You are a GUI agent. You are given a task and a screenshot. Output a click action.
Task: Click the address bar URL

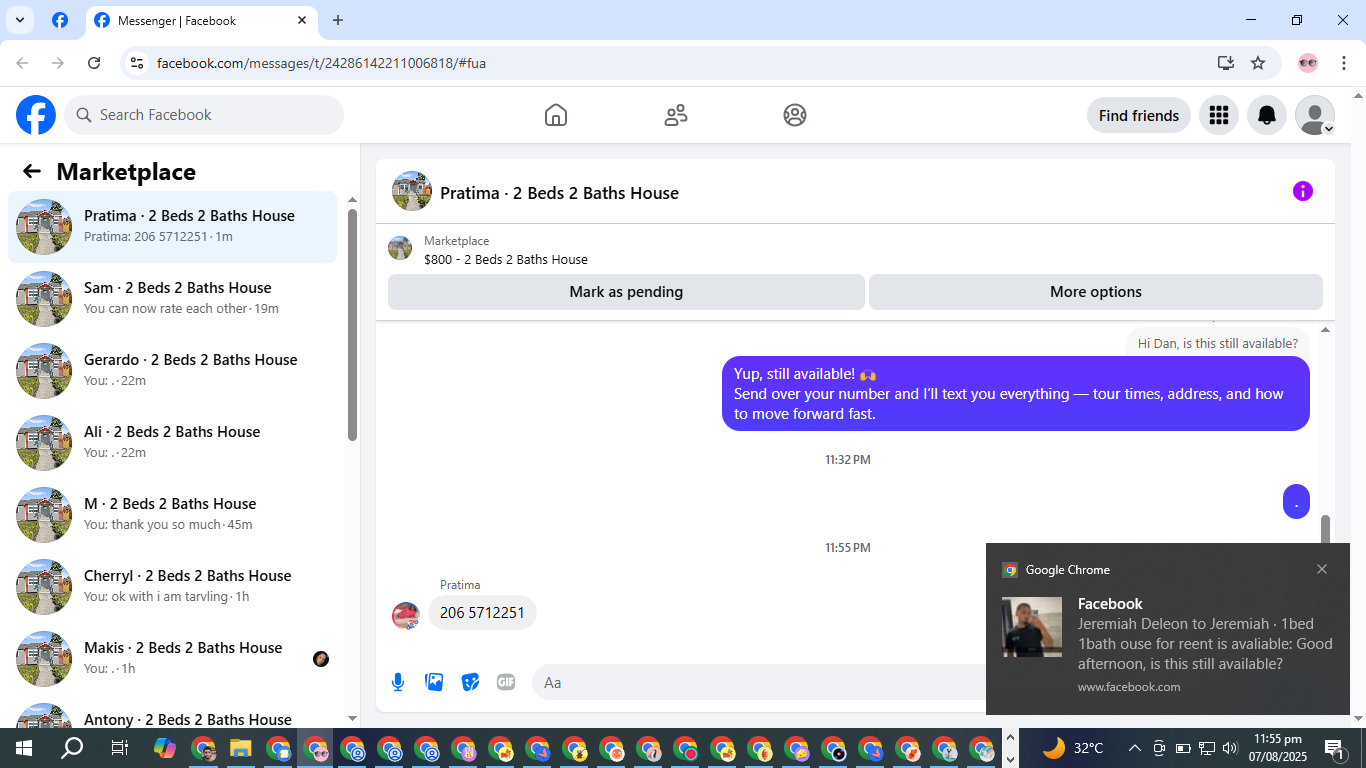coord(321,63)
